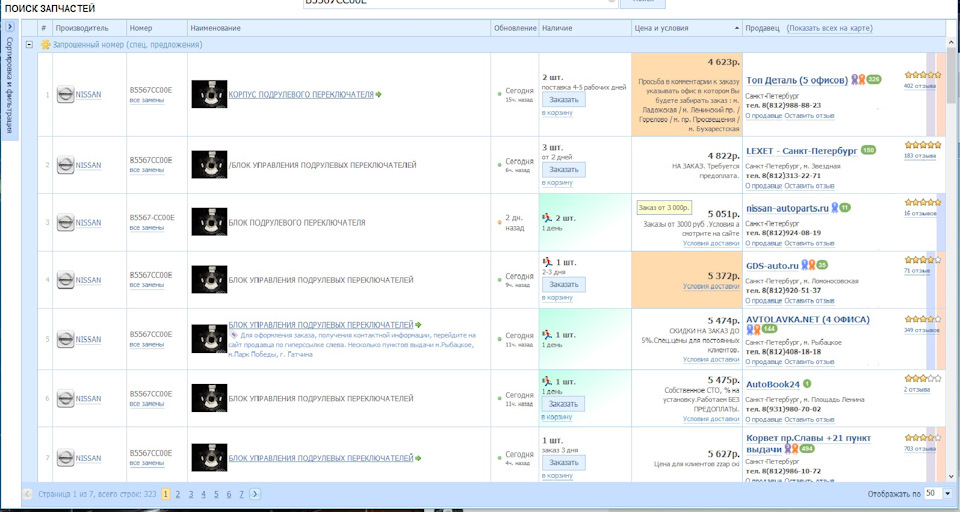This screenshot has height=512, width=960.
Task: Click green badge '326' next to Топ Деталь
Action: tap(874, 80)
